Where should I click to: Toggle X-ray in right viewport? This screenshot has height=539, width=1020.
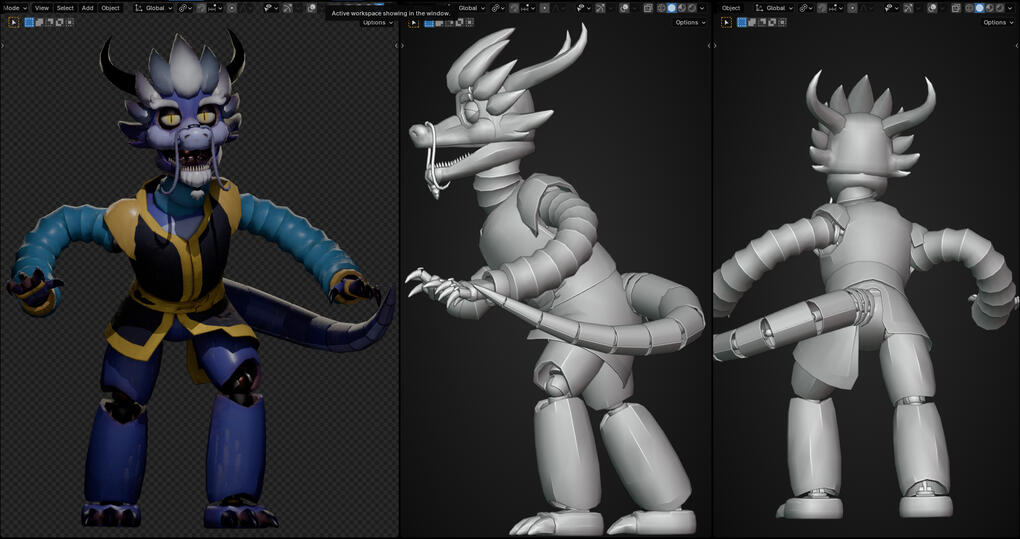pyautogui.click(x=957, y=8)
